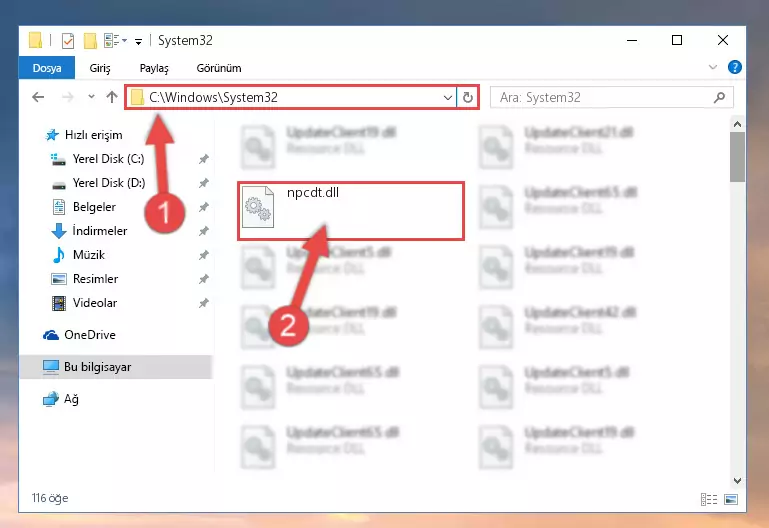This screenshot has width=769, height=528.
Task: Select Bu bilgisayar in navigation pane
Action: pos(116,367)
